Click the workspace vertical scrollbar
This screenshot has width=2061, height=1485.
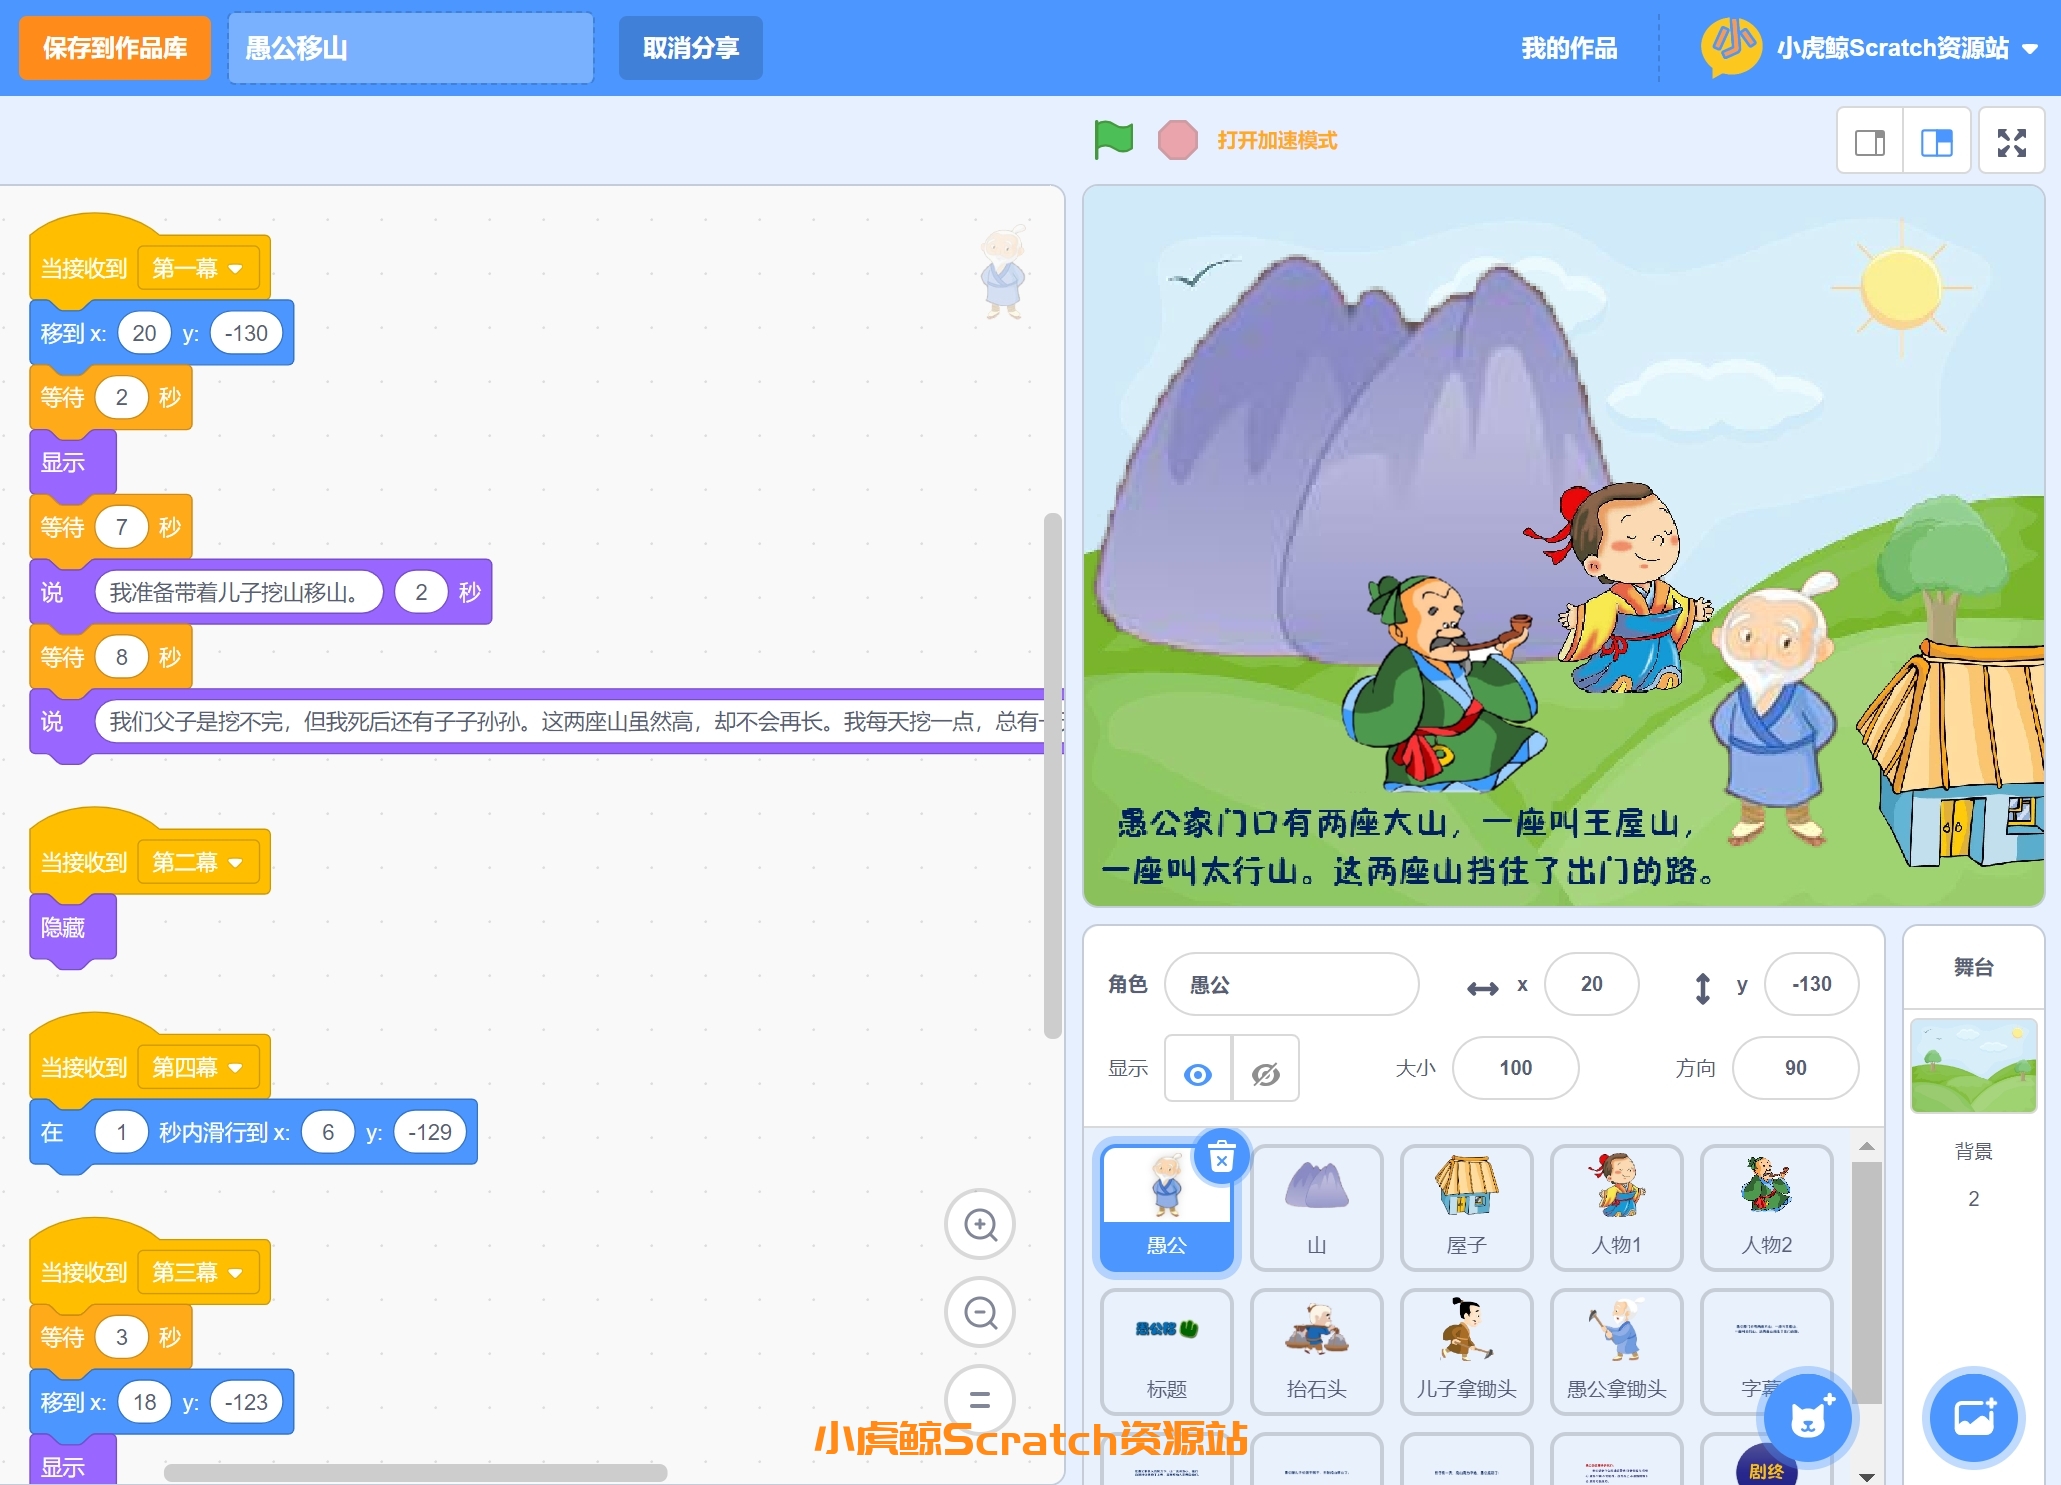pos(1052,775)
